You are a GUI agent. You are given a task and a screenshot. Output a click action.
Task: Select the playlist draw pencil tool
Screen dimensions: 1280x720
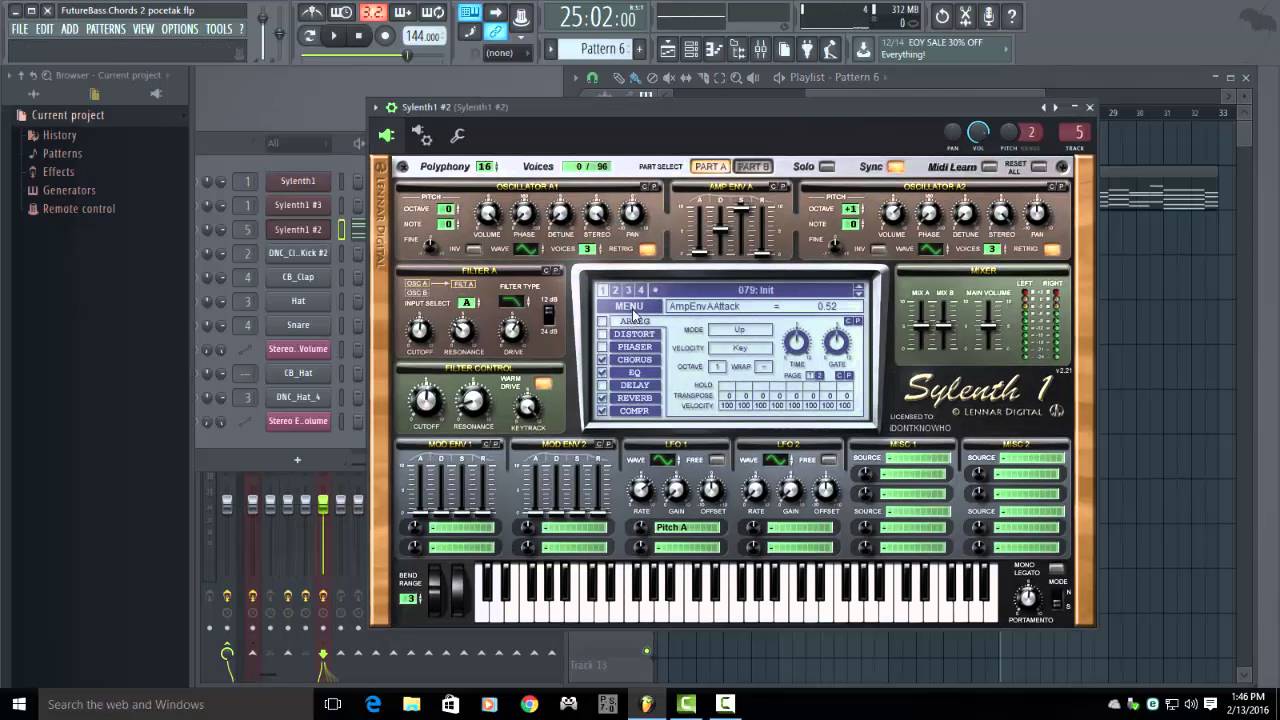[x=619, y=77]
